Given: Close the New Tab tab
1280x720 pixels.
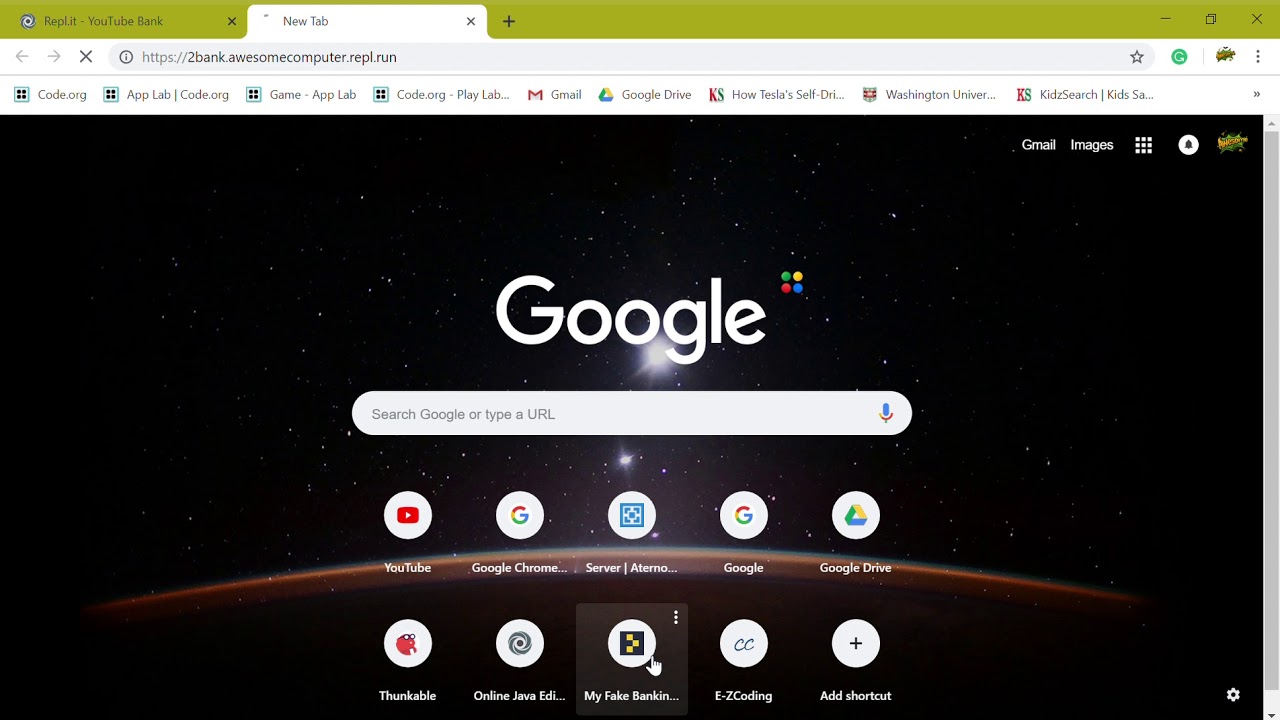Looking at the screenshot, I should pos(471,21).
